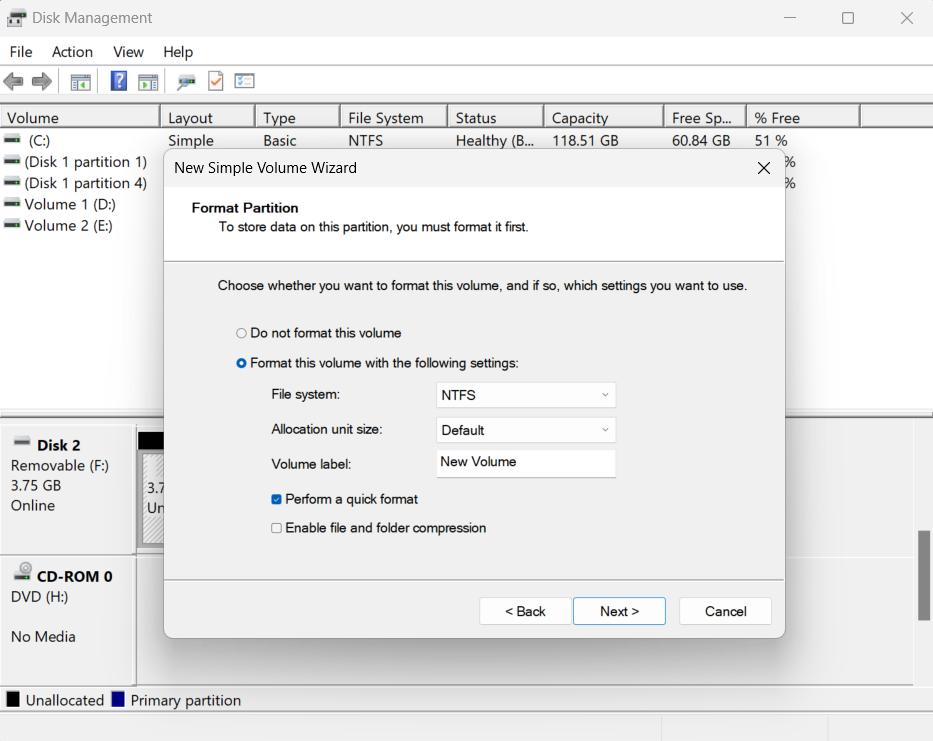Click the Show/Hide Console Tree icon
The height and width of the screenshot is (741, 933).
coord(80,81)
